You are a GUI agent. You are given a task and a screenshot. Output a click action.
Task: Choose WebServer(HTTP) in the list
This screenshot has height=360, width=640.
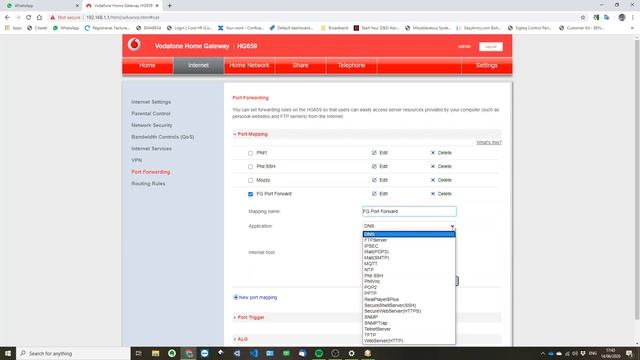coord(409,340)
